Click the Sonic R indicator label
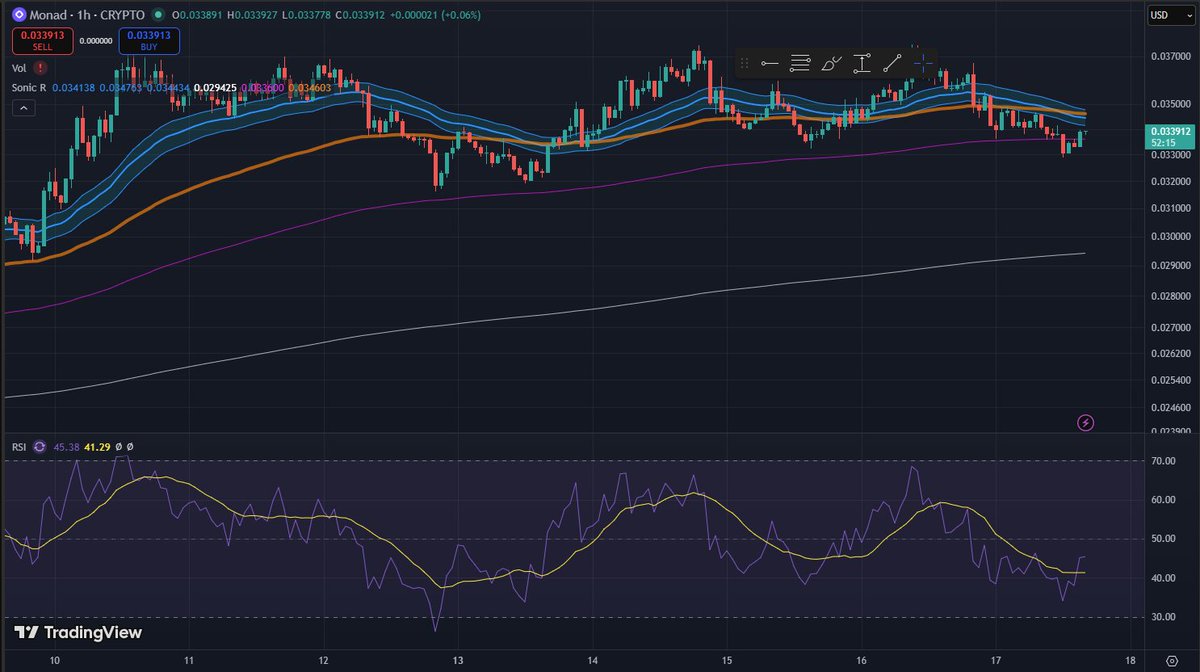The height and width of the screenshot is (672, 1200). click(29, 88)
